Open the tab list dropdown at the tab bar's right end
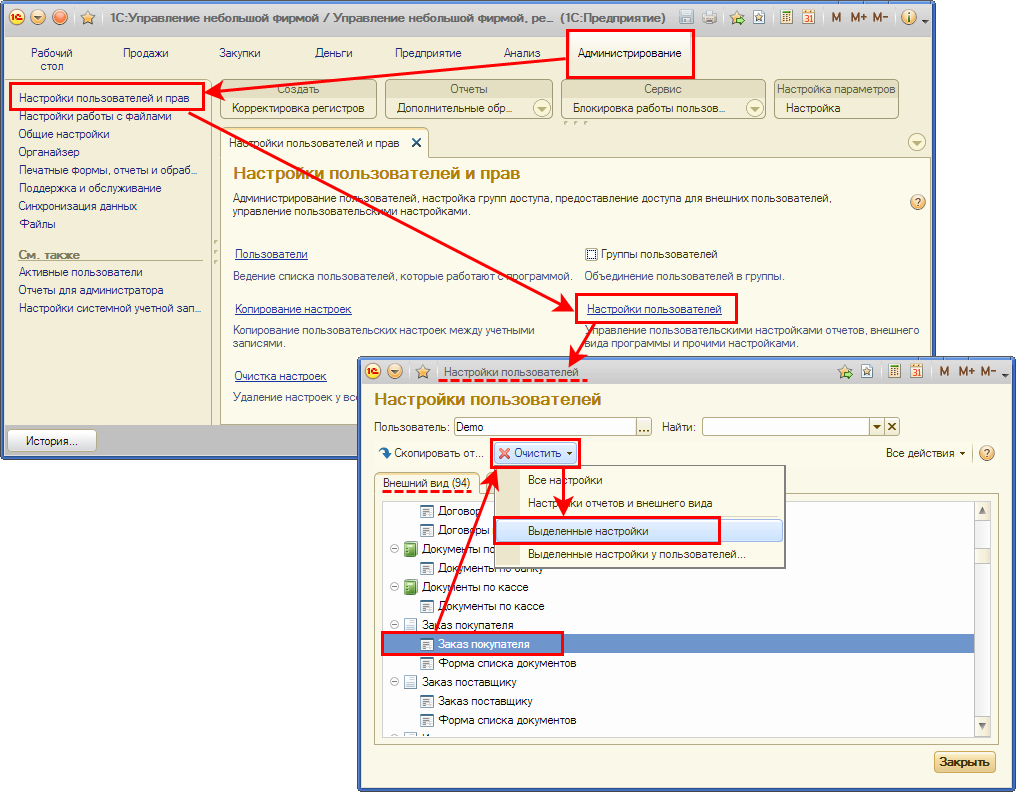Viewport: 1017px width, 793px height. (x=916, y=142)
